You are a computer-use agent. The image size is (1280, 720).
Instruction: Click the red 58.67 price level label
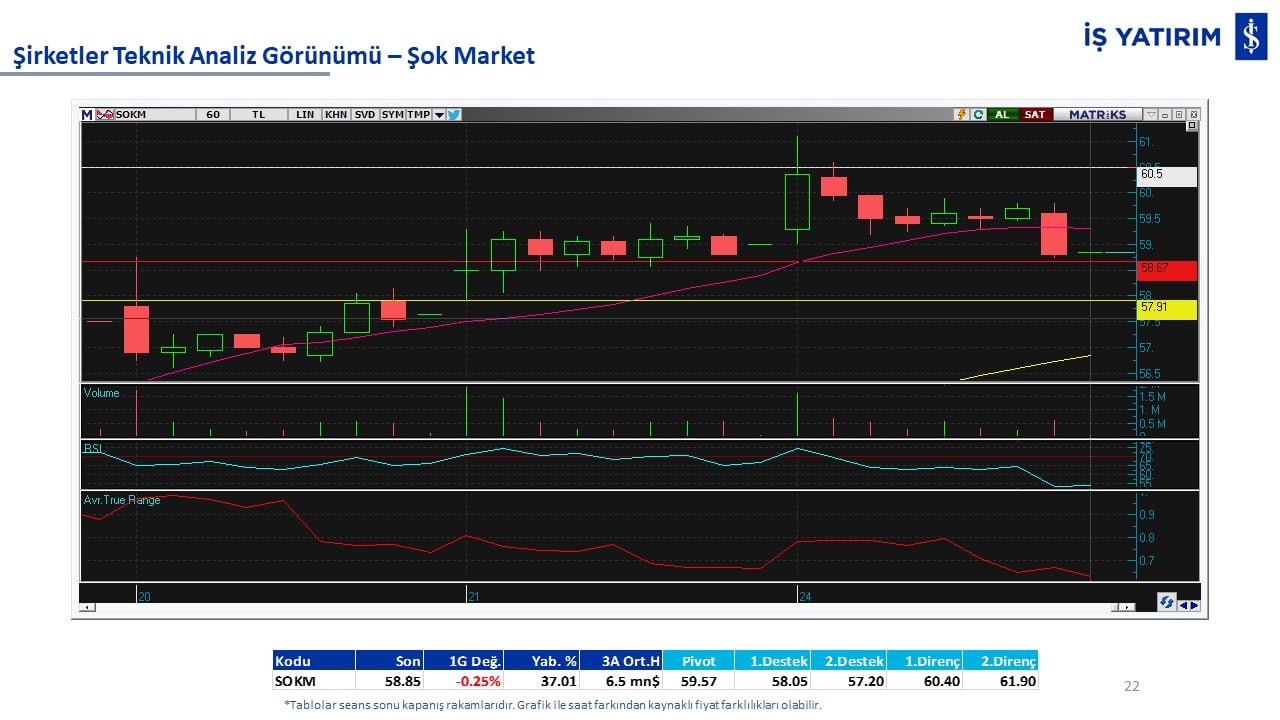[x=1166, y=270]
